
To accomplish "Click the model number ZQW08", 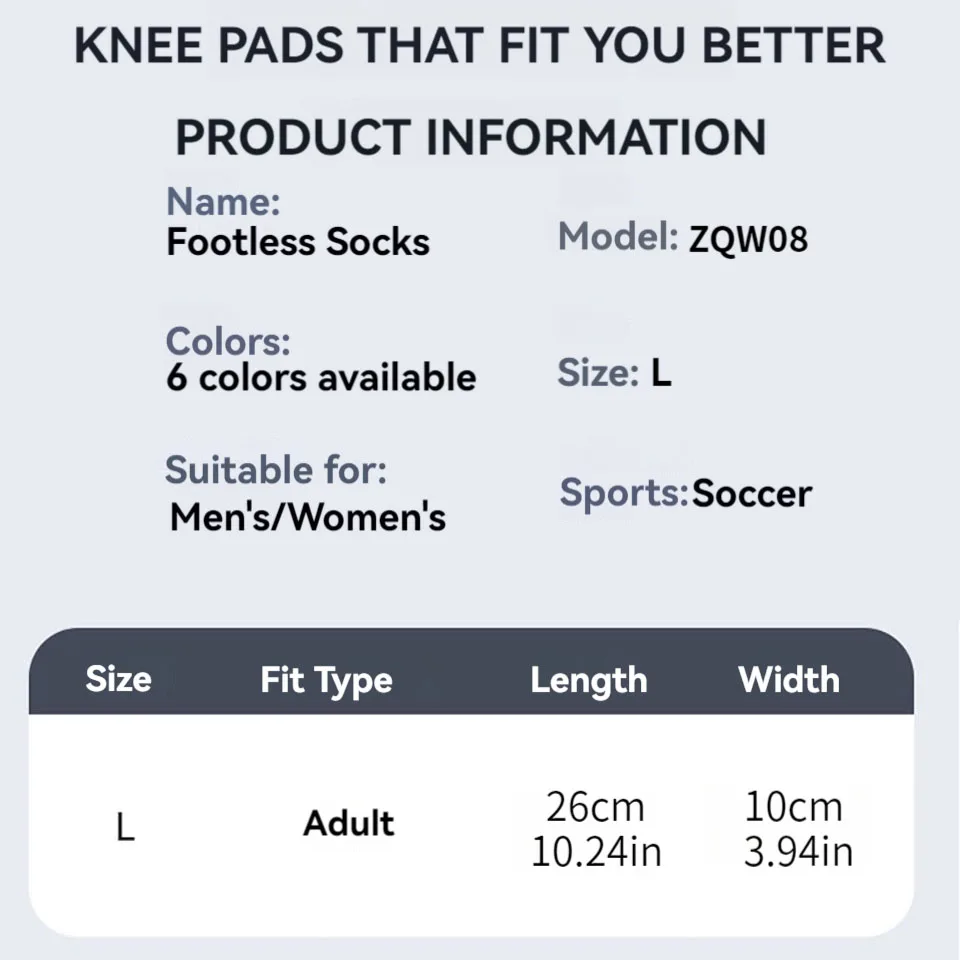I will [x=748, y=239].
